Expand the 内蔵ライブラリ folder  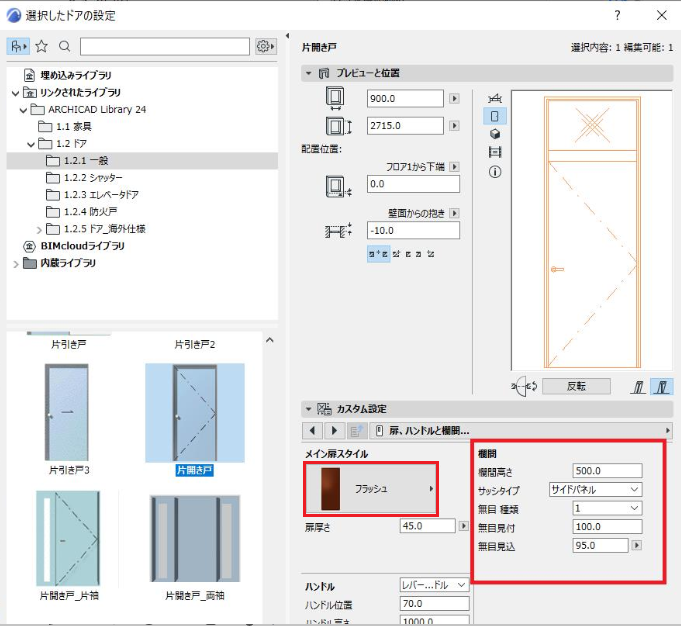click(16, 264)
